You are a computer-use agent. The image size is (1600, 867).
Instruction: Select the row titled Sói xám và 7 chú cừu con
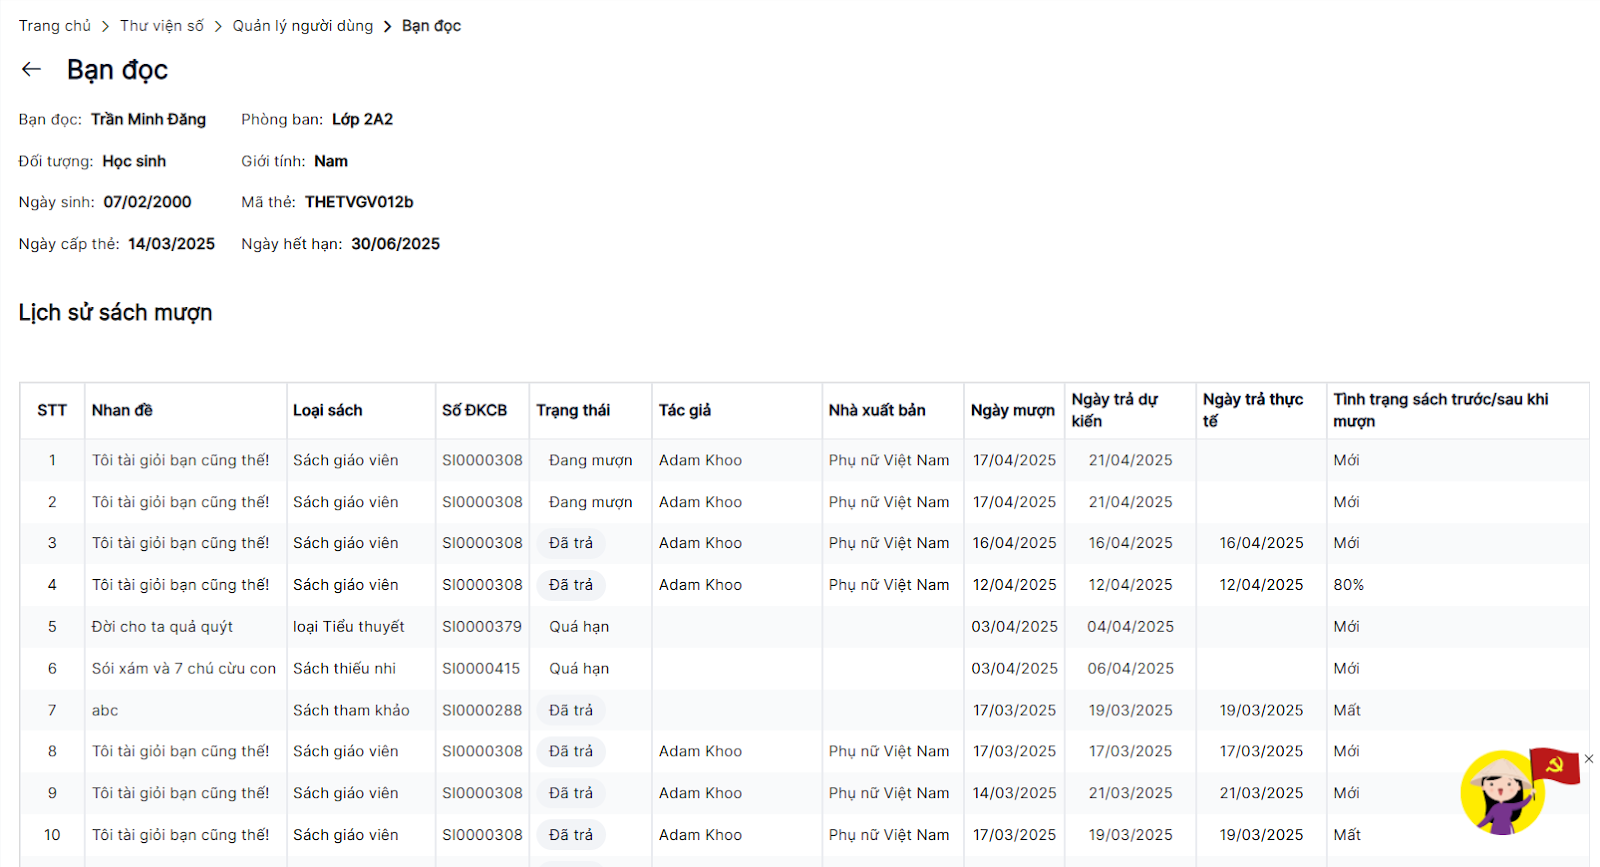coord(184,669)
